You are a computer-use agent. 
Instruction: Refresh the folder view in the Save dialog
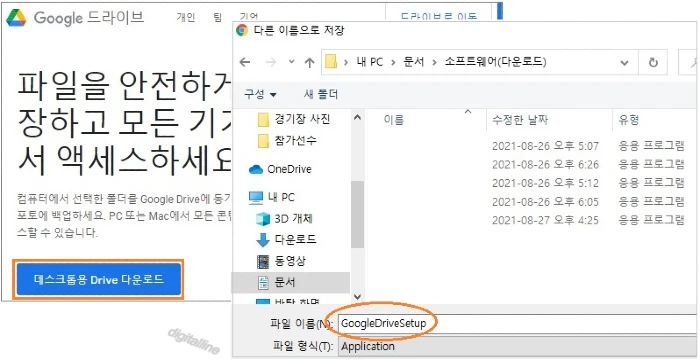(x=653, y=63)
